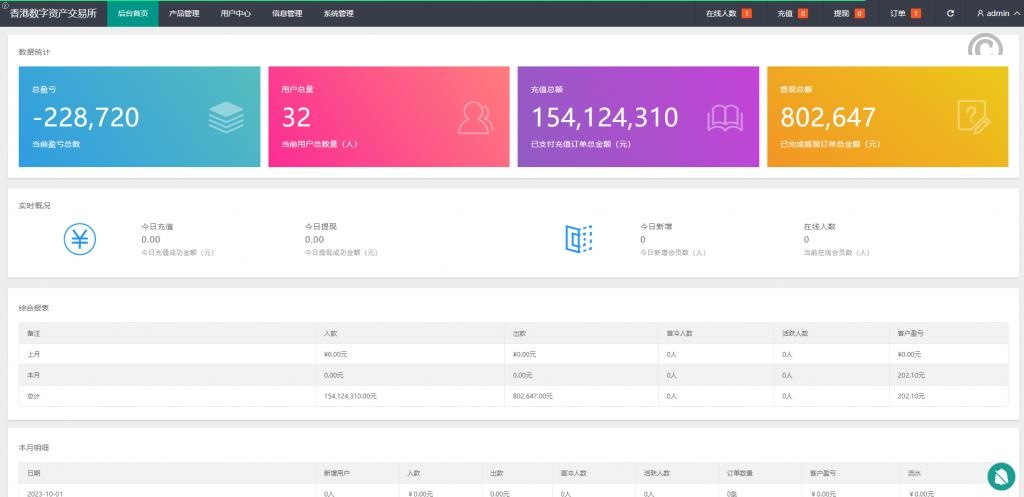Click the 香港数字资产交易所 site title
The width and height of the screenshot is (1024, 497).
(54, 14)
